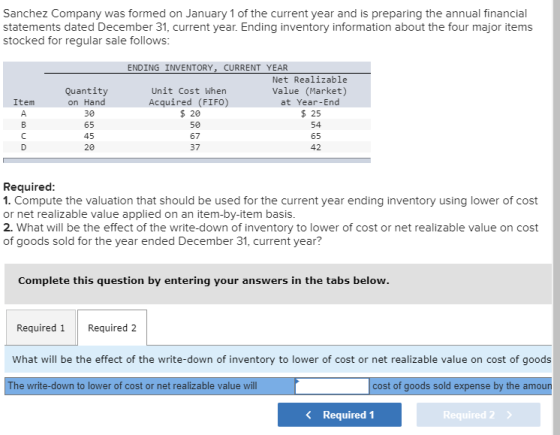Click the left chevron on Required 1 button
Screen dimensions: 560x435
coord(309,415)
